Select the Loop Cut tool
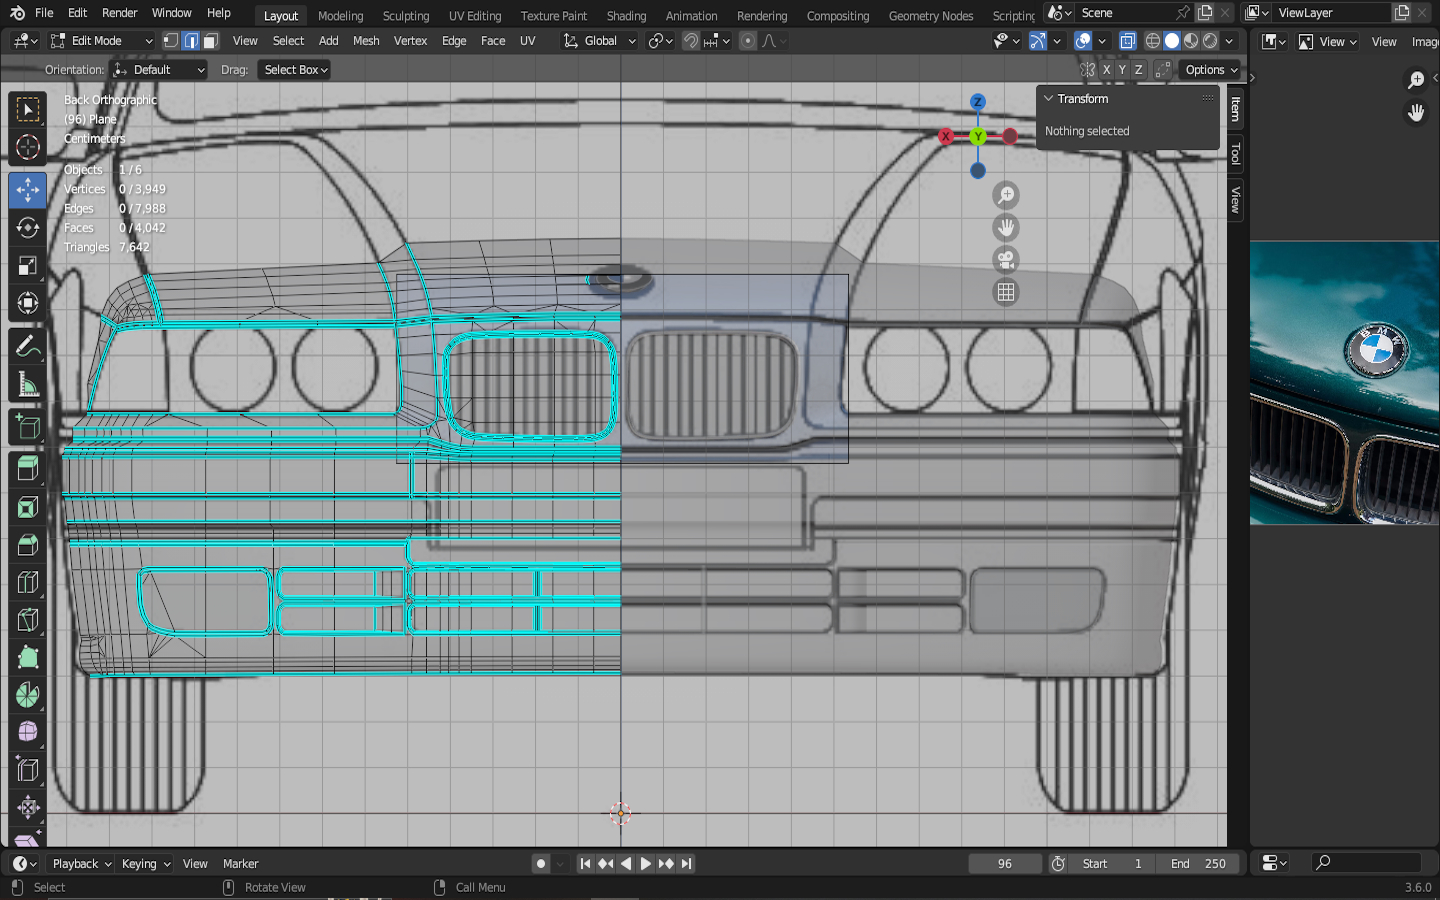Viewport: 1440px width, 900px height. pos(28,582)
